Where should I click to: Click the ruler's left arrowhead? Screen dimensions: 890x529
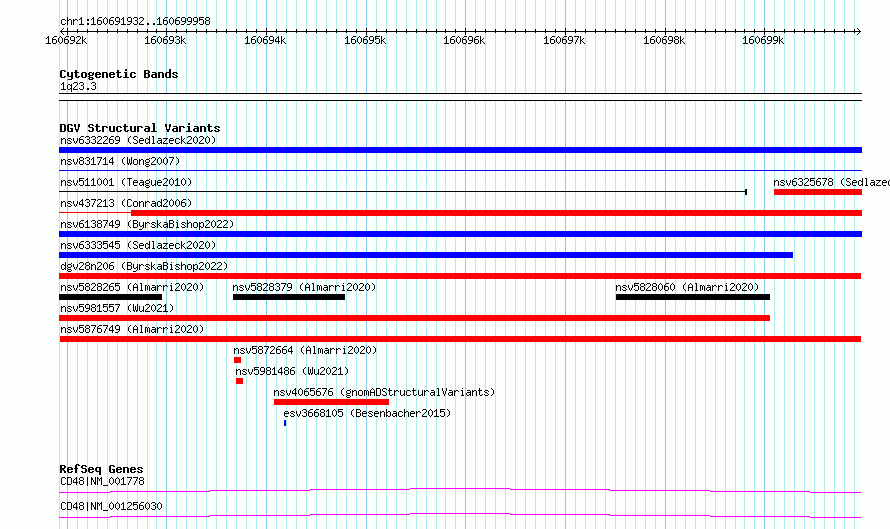click(x=62, y=31)
